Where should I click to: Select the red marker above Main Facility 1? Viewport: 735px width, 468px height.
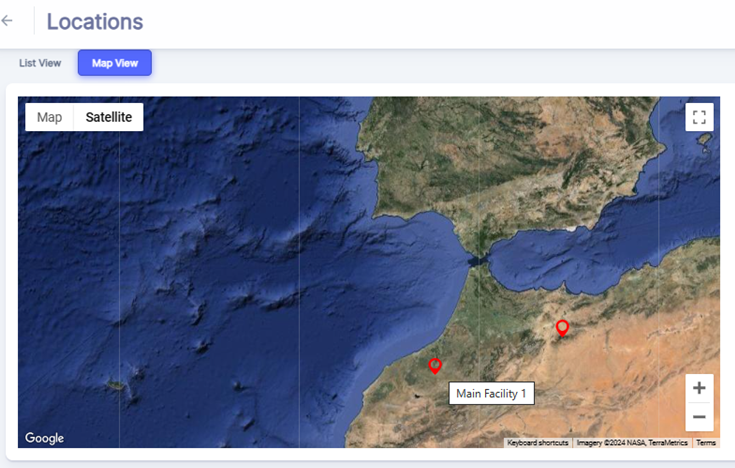(435, 366)
